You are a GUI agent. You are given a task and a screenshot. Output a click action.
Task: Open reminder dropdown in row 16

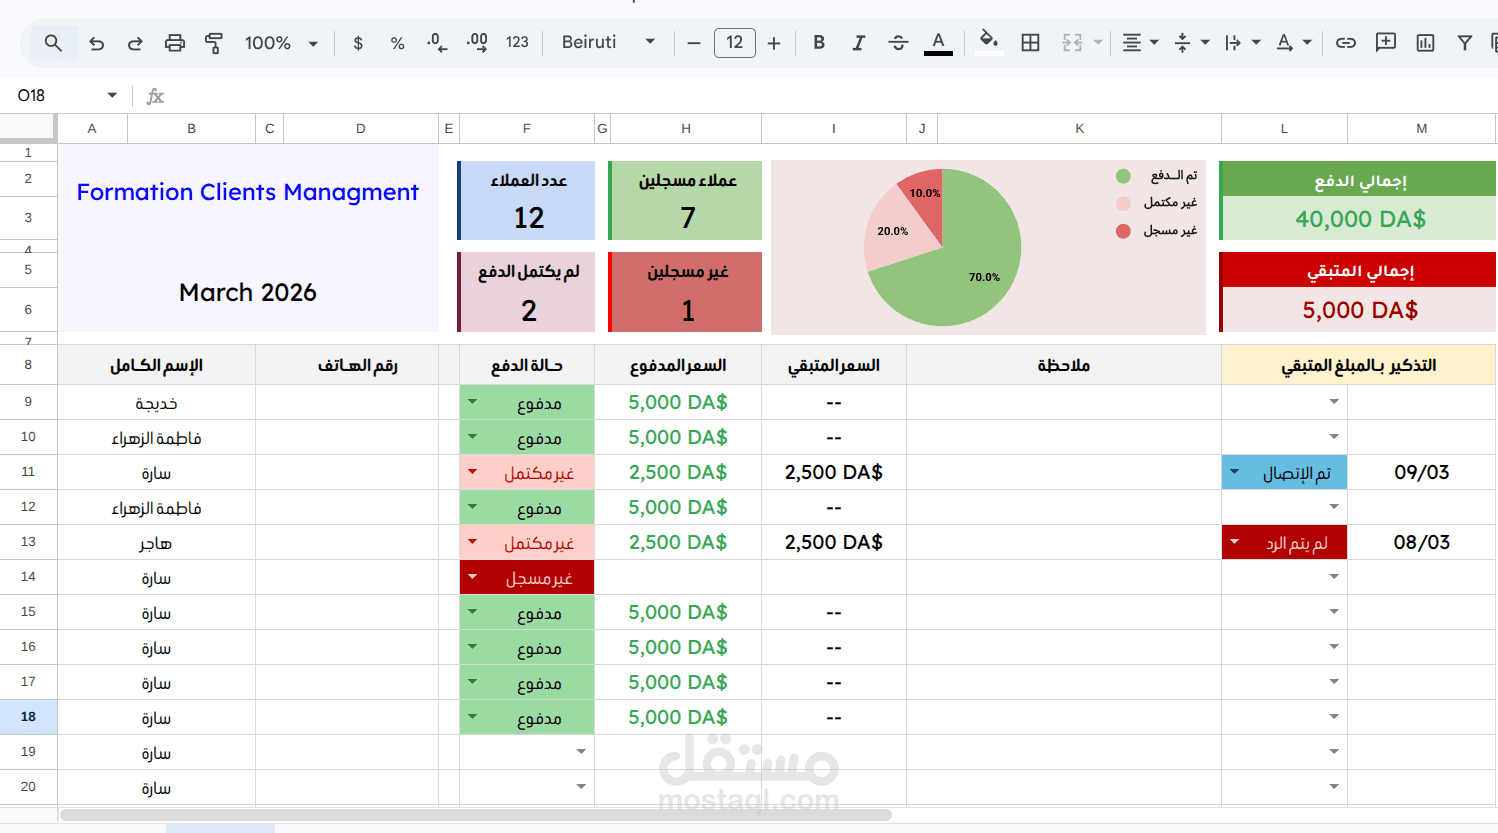[x=1334, y=647]
